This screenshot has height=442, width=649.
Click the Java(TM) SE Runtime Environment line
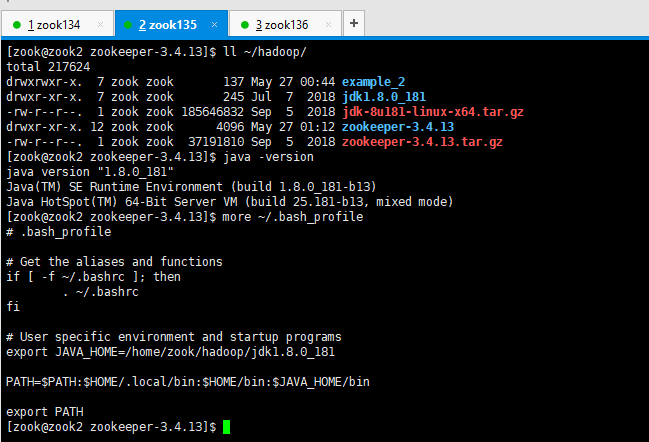point(191,187)
